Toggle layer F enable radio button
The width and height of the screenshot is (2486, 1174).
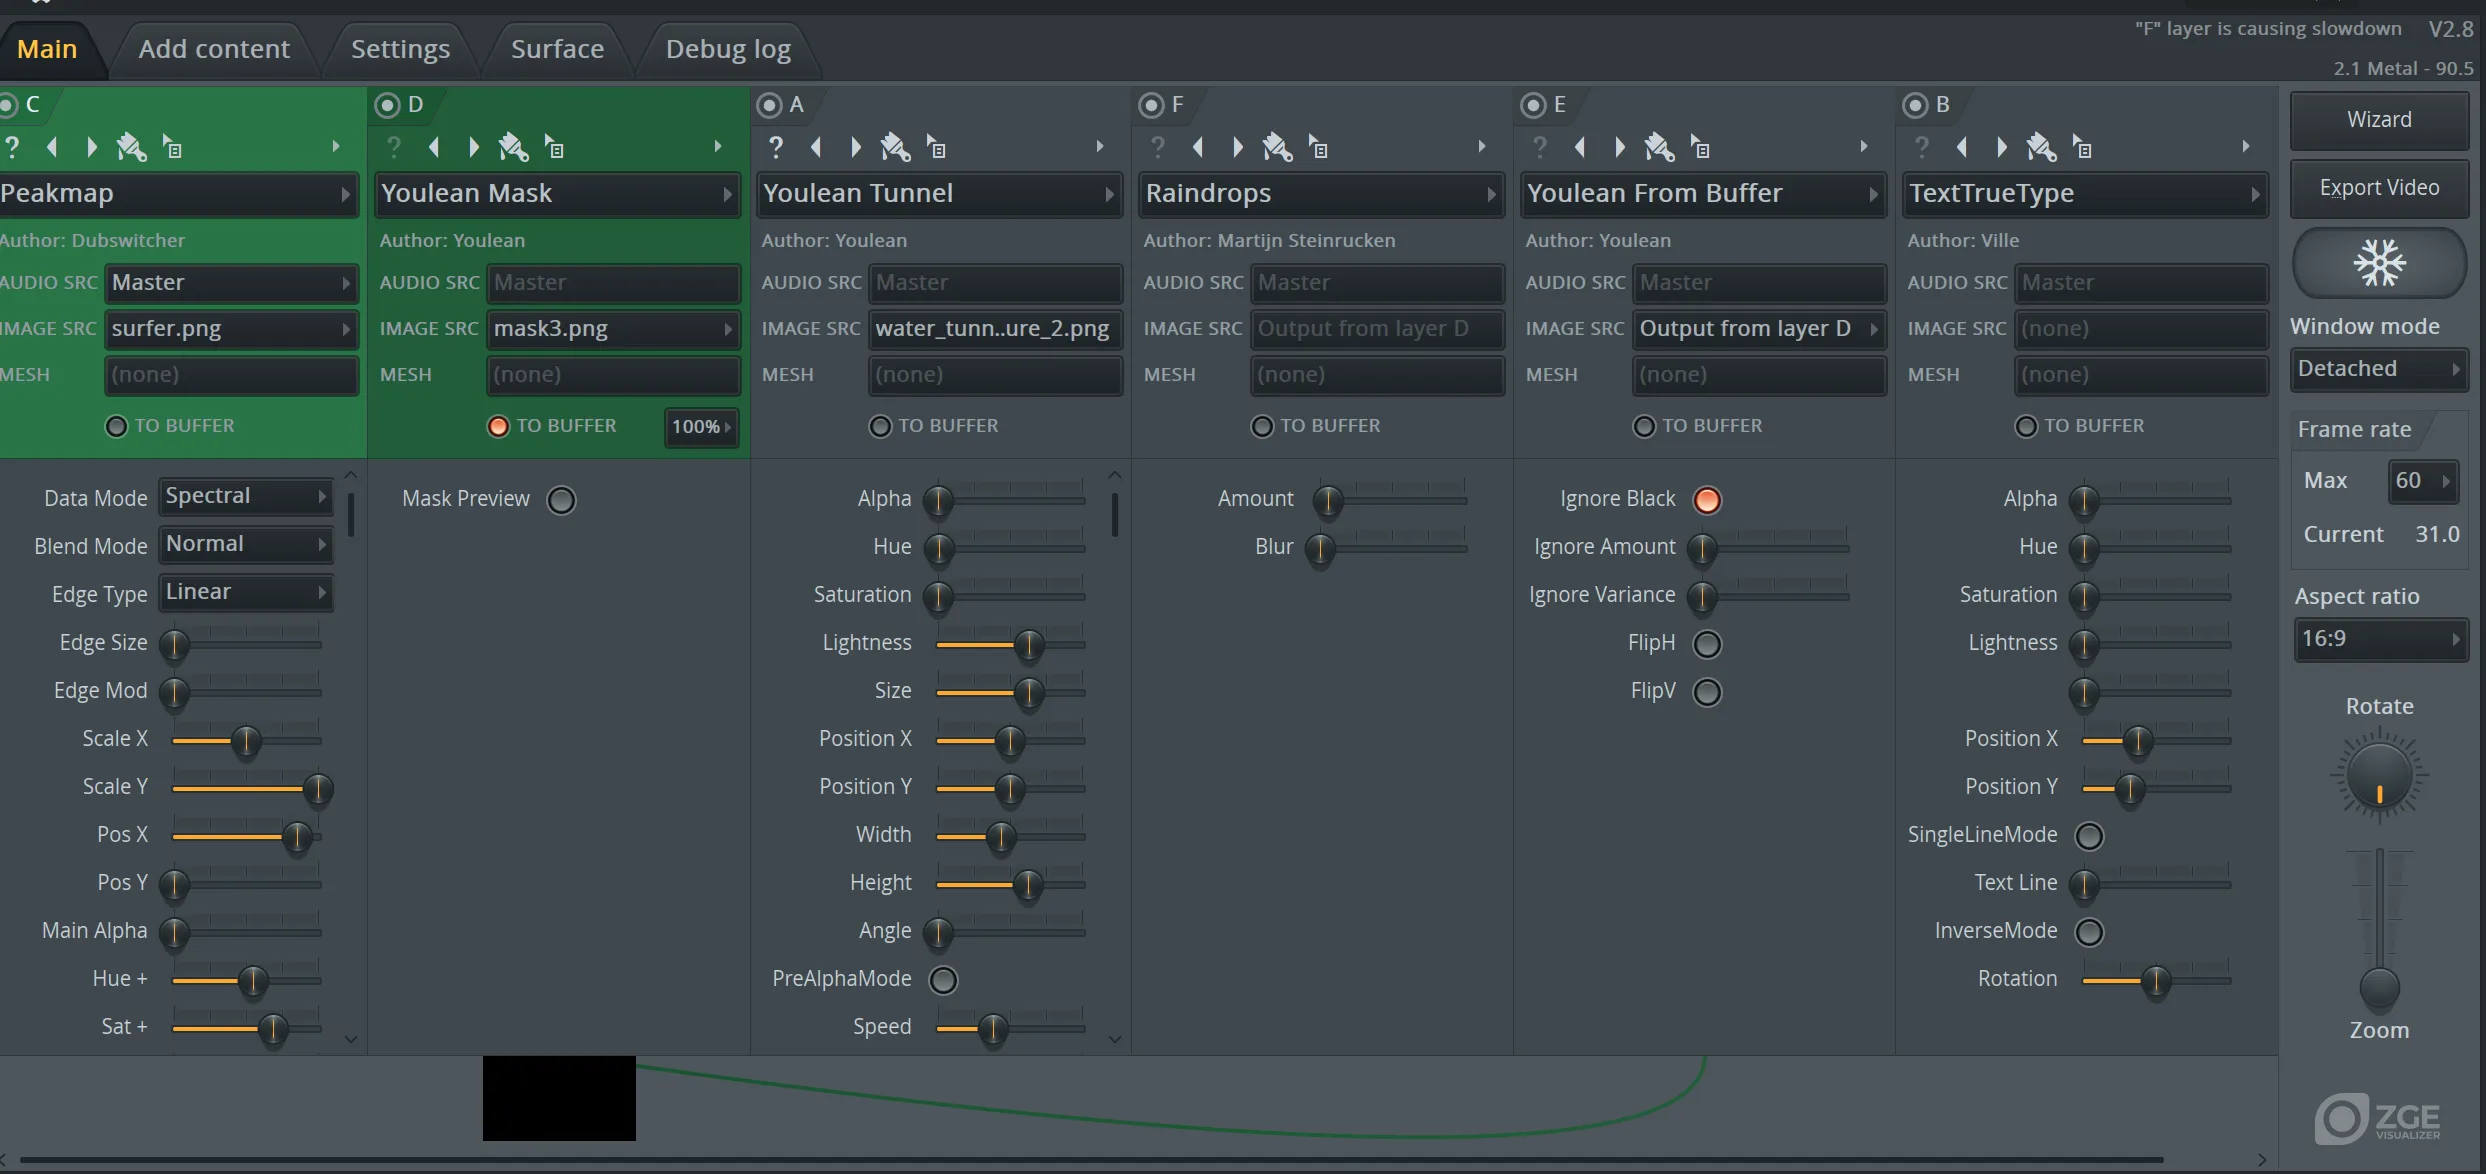(x=1151, y=105)
